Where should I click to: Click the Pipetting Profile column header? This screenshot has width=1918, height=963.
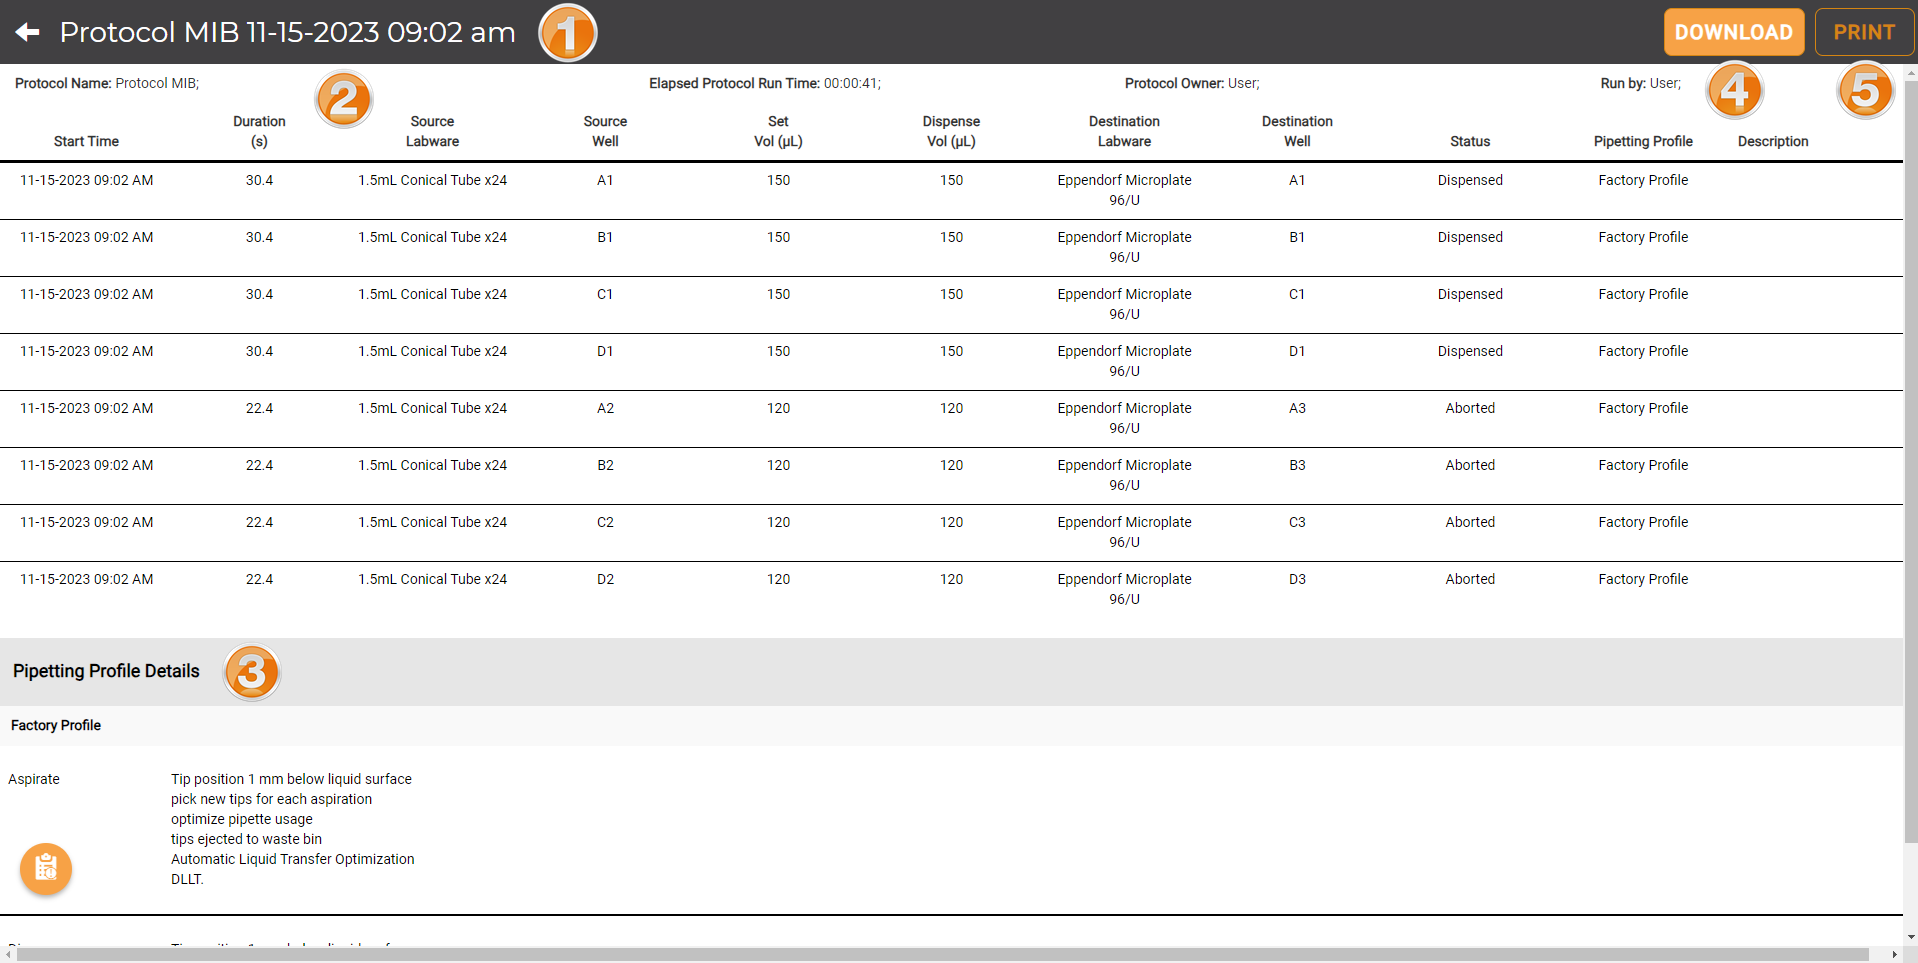point(1642,141)
